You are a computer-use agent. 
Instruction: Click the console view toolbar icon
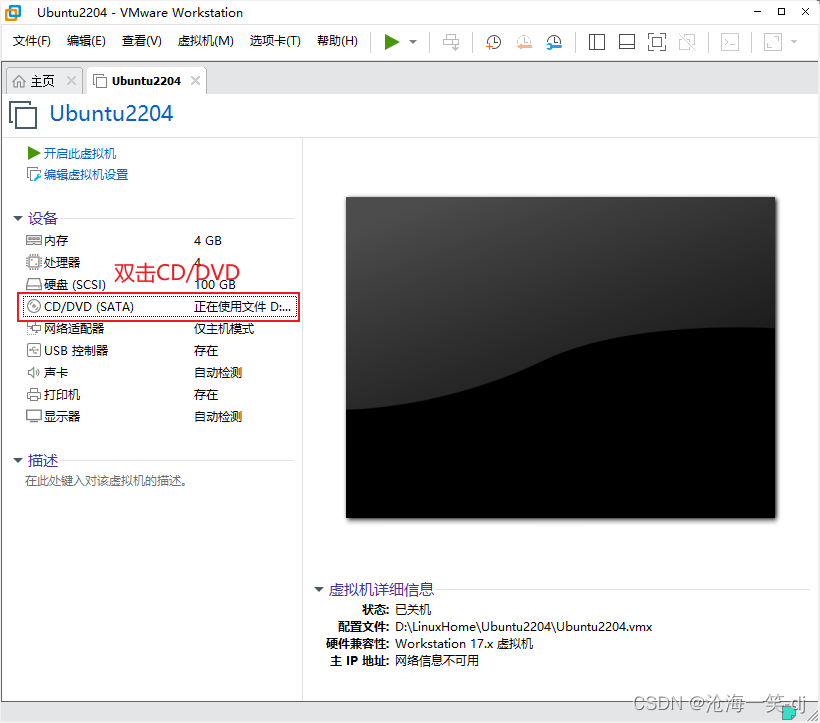point(730,42)
